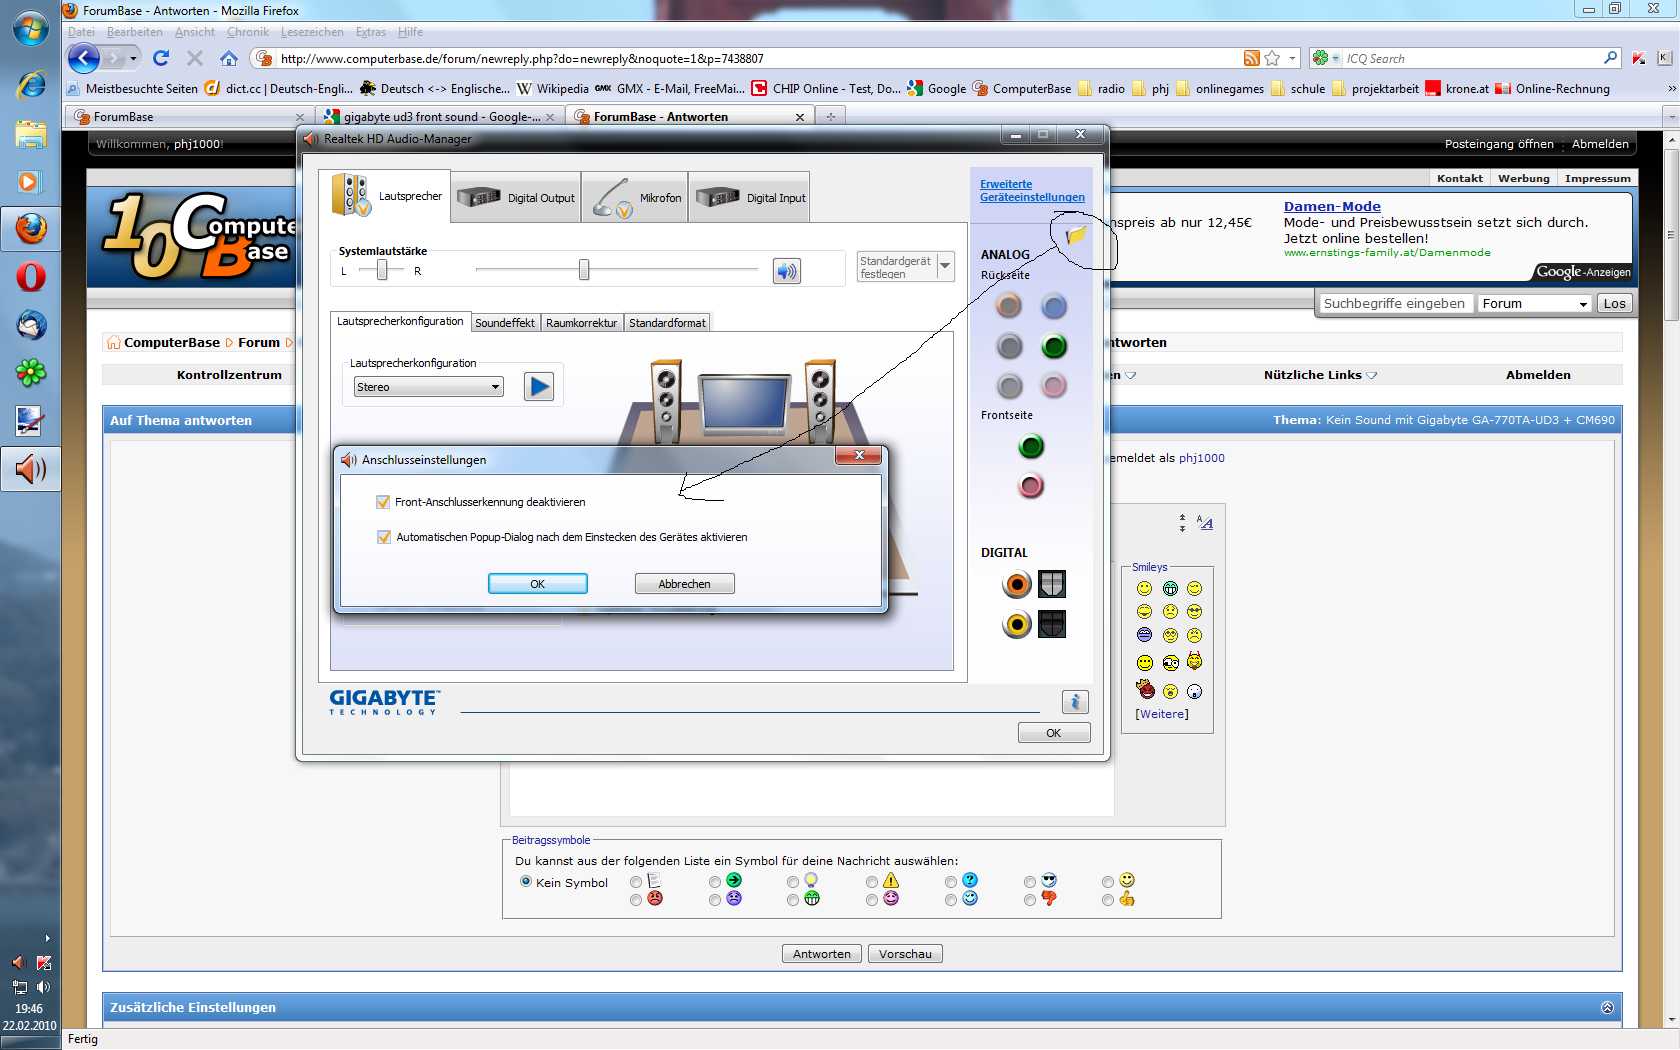The height and width of the screenshot is (1050, 1680).
Task: Select the orange coaxial digital jack
Action: point(1017,584)
